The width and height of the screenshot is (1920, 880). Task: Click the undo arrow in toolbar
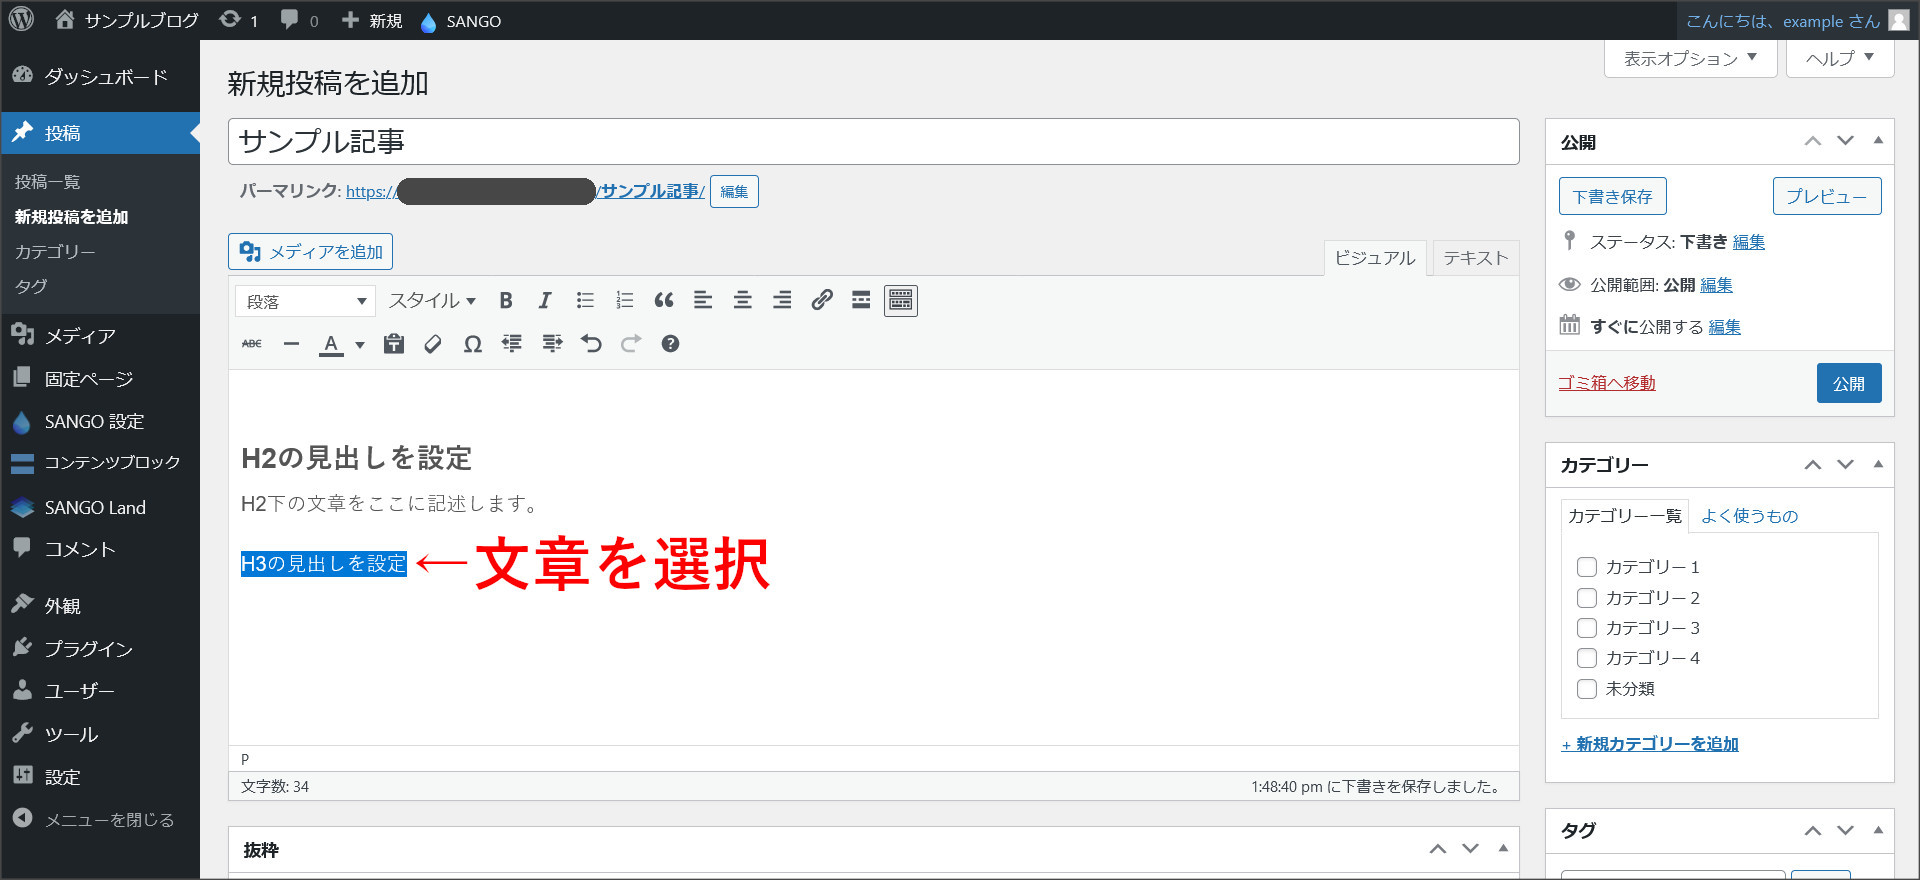point(591,344)
